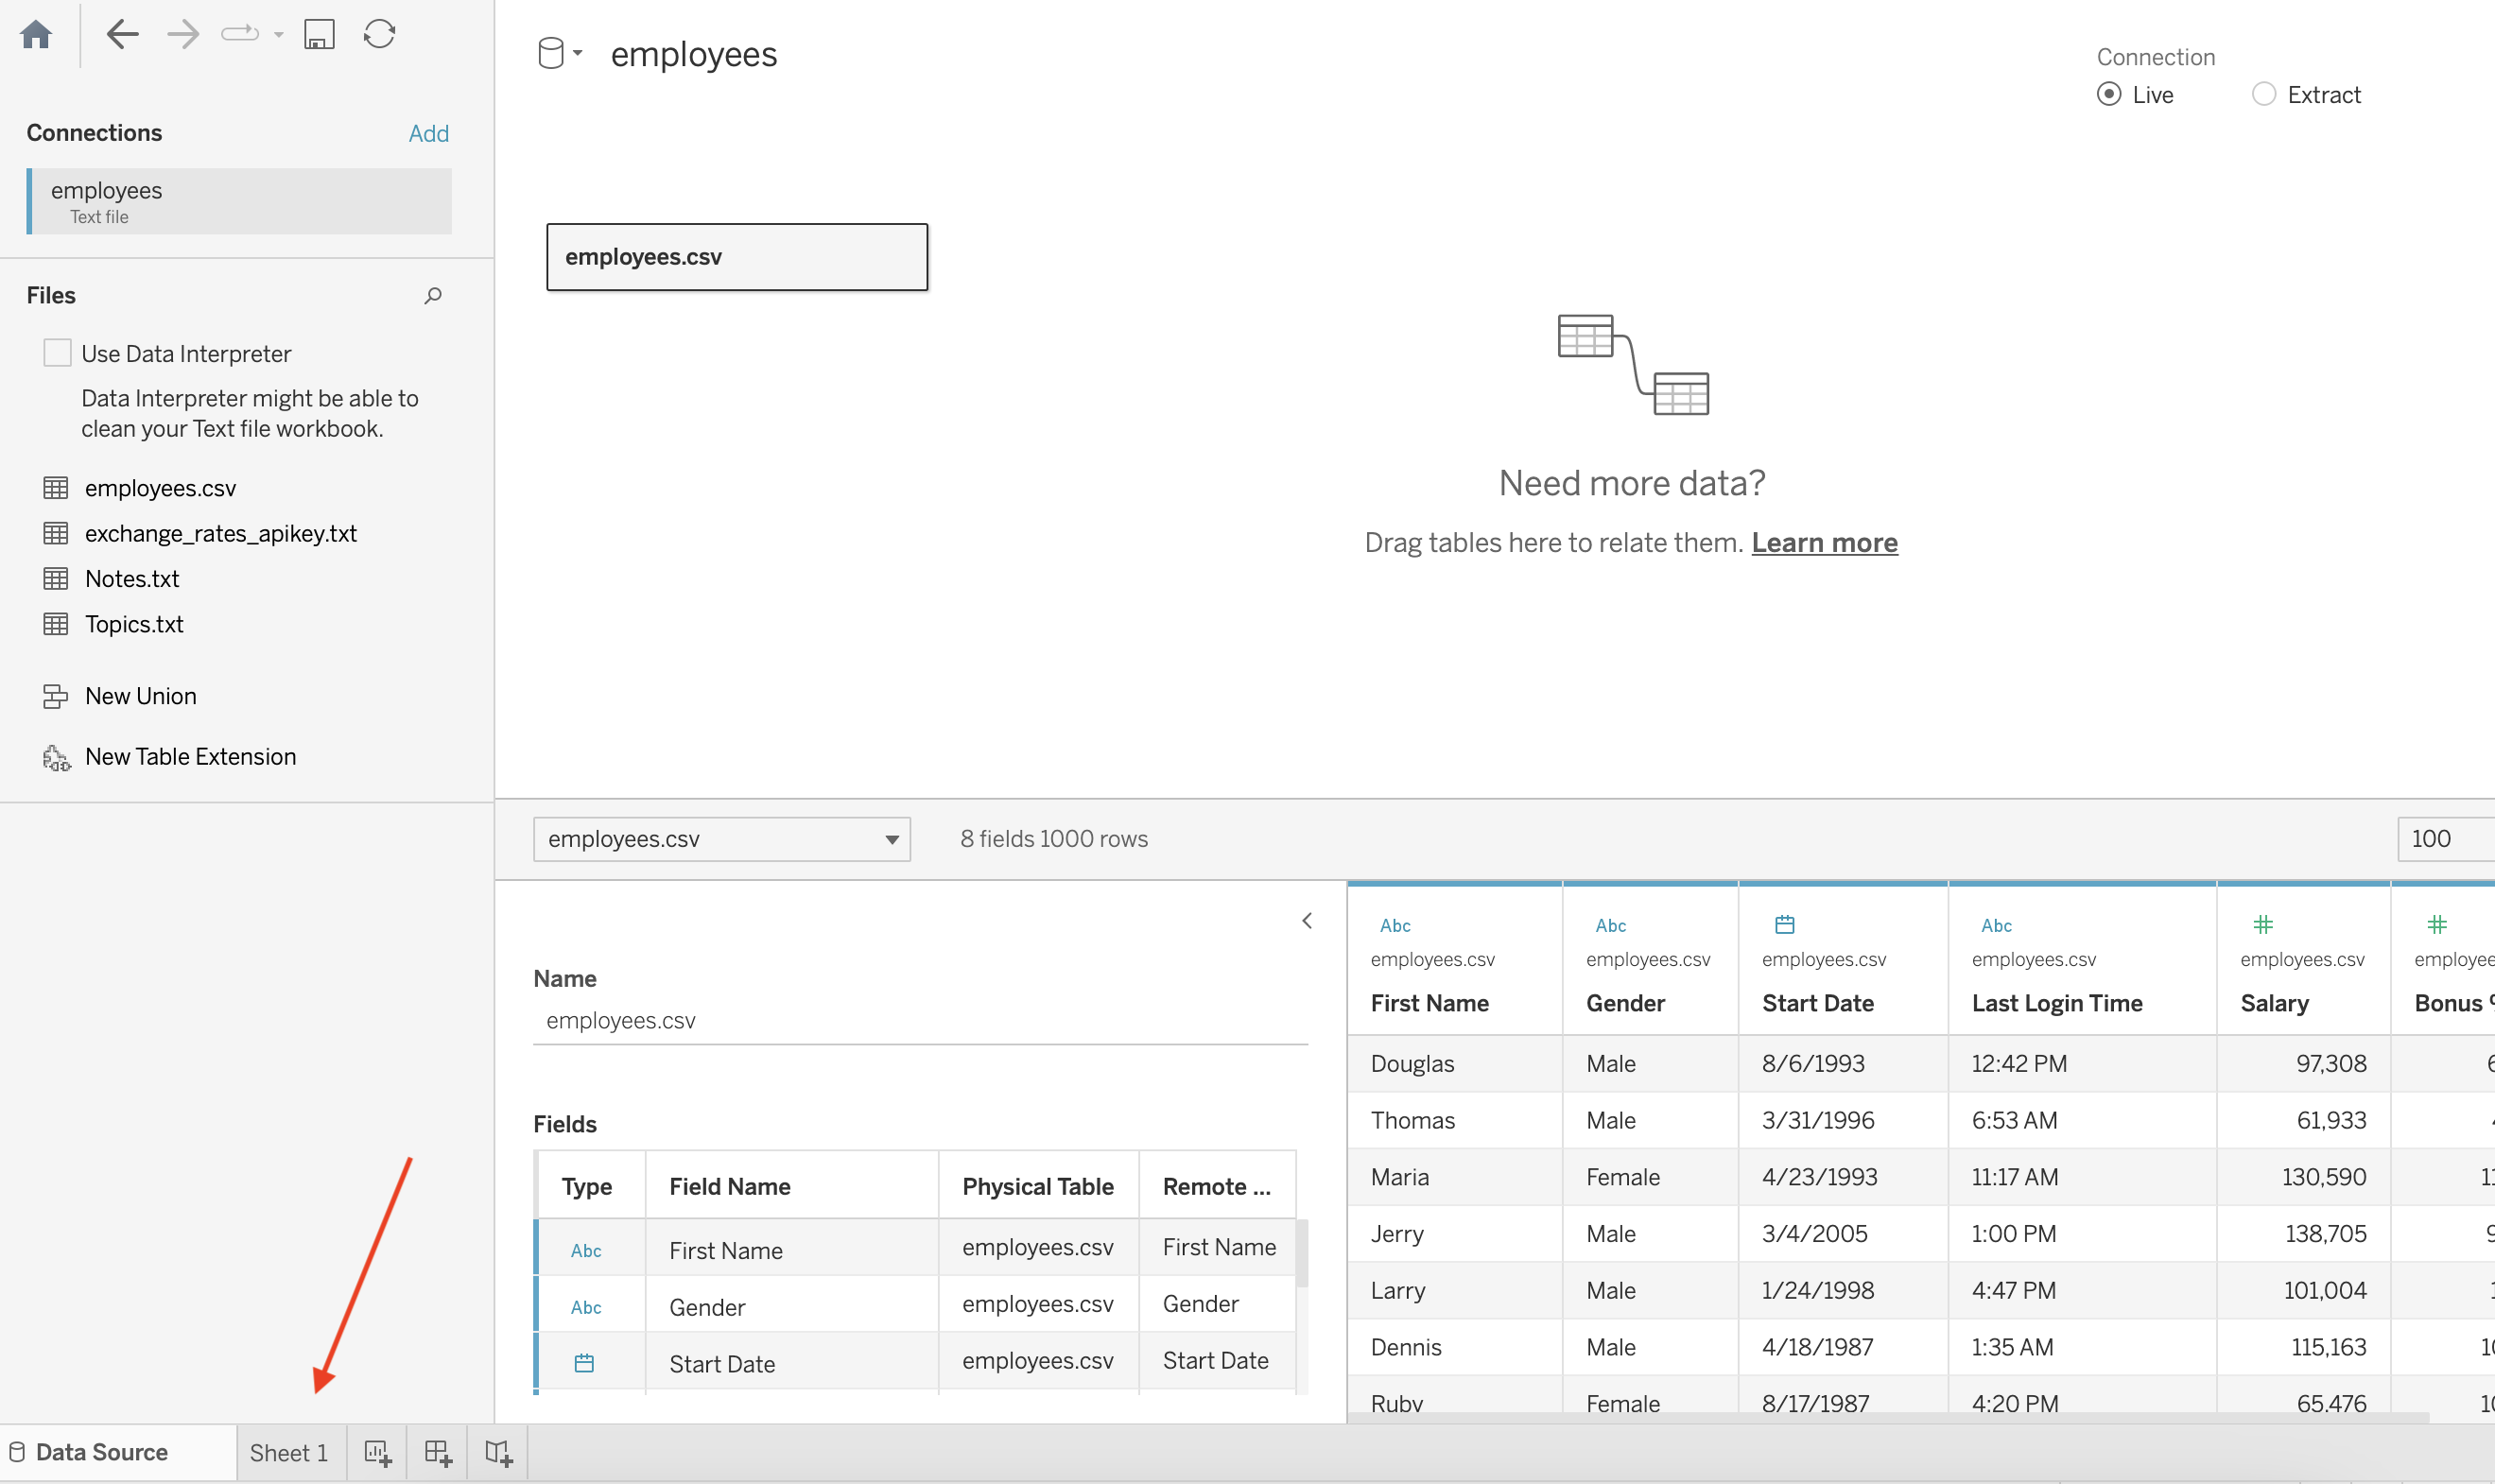Click the refresh data source icon

[379, 34]
